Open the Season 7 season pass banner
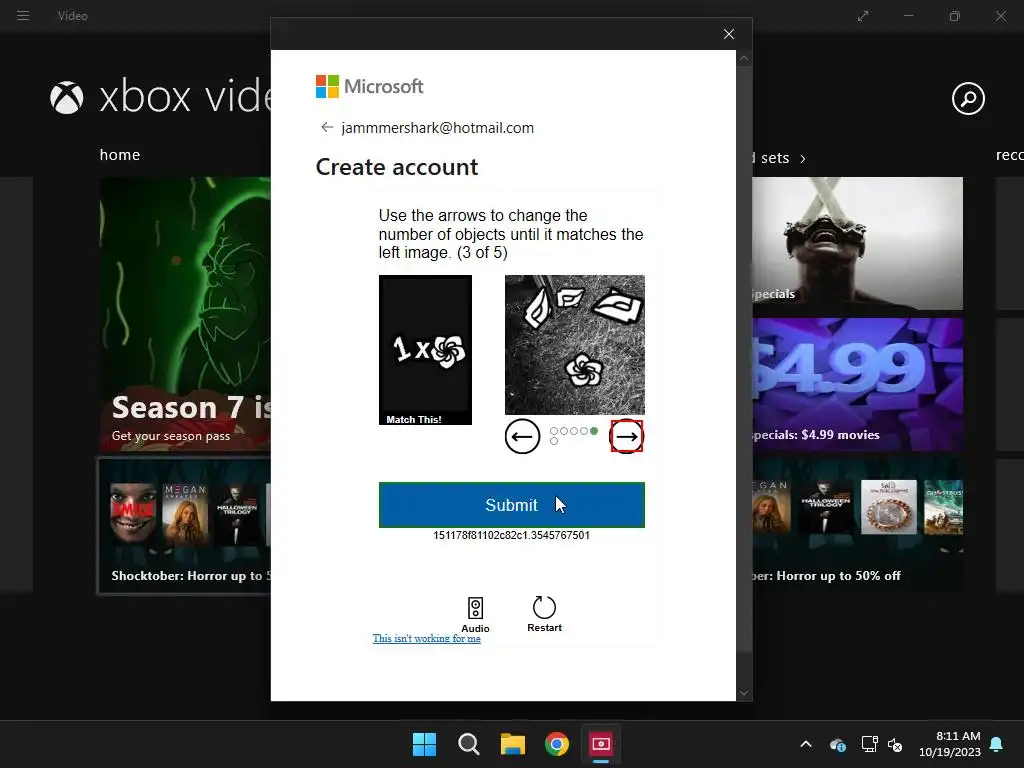Screen dimensions: 1024x768 click(185, 314)
